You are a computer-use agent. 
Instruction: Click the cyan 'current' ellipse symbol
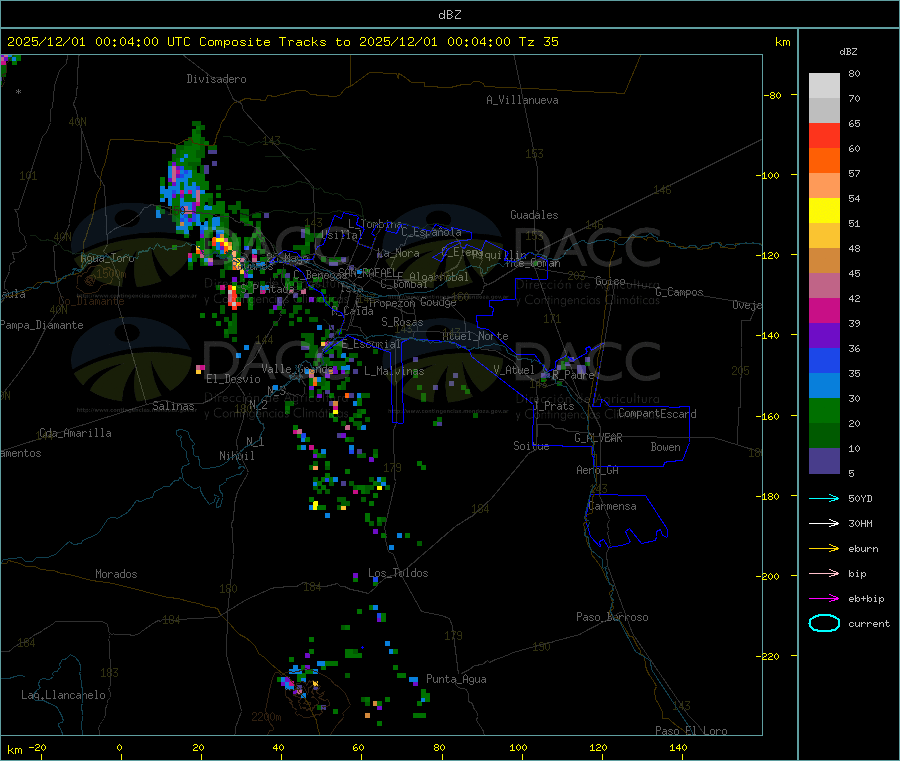(824, 623)
